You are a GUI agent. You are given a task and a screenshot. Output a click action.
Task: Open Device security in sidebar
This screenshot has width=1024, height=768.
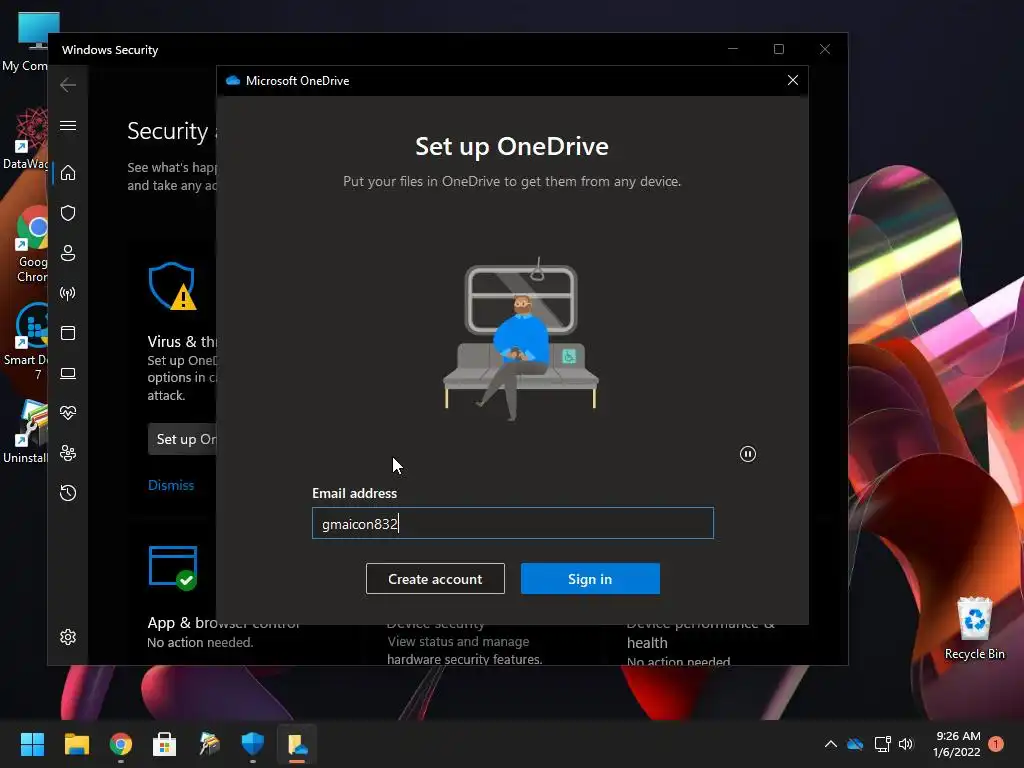click(68, 373)
